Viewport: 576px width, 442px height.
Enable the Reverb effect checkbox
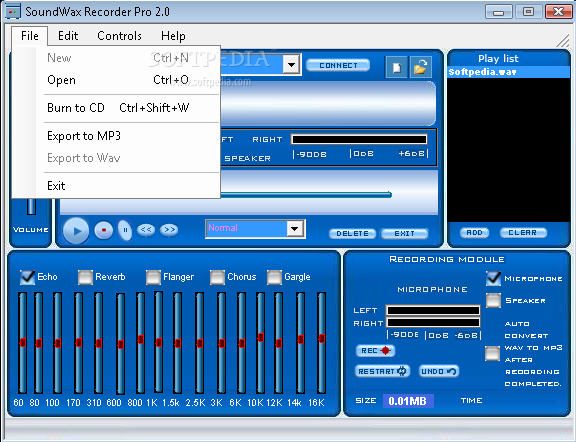click(x=85, y=277)
